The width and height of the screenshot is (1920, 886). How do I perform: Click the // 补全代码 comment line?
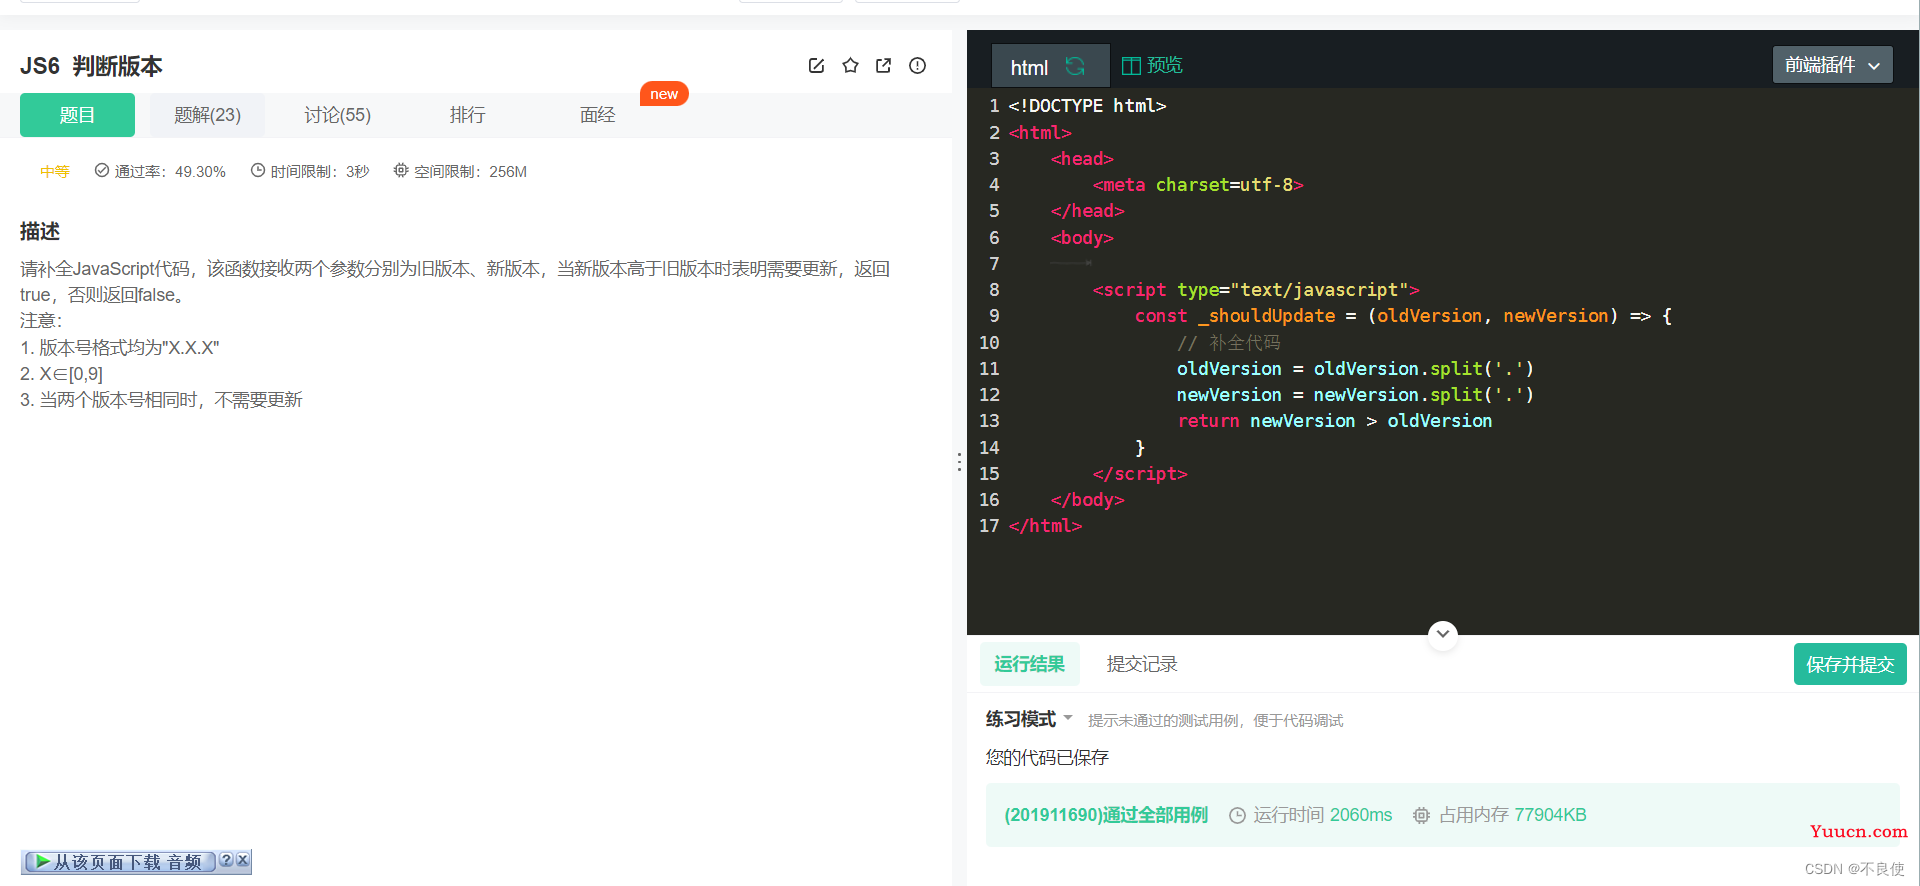tap(1228, 342)
